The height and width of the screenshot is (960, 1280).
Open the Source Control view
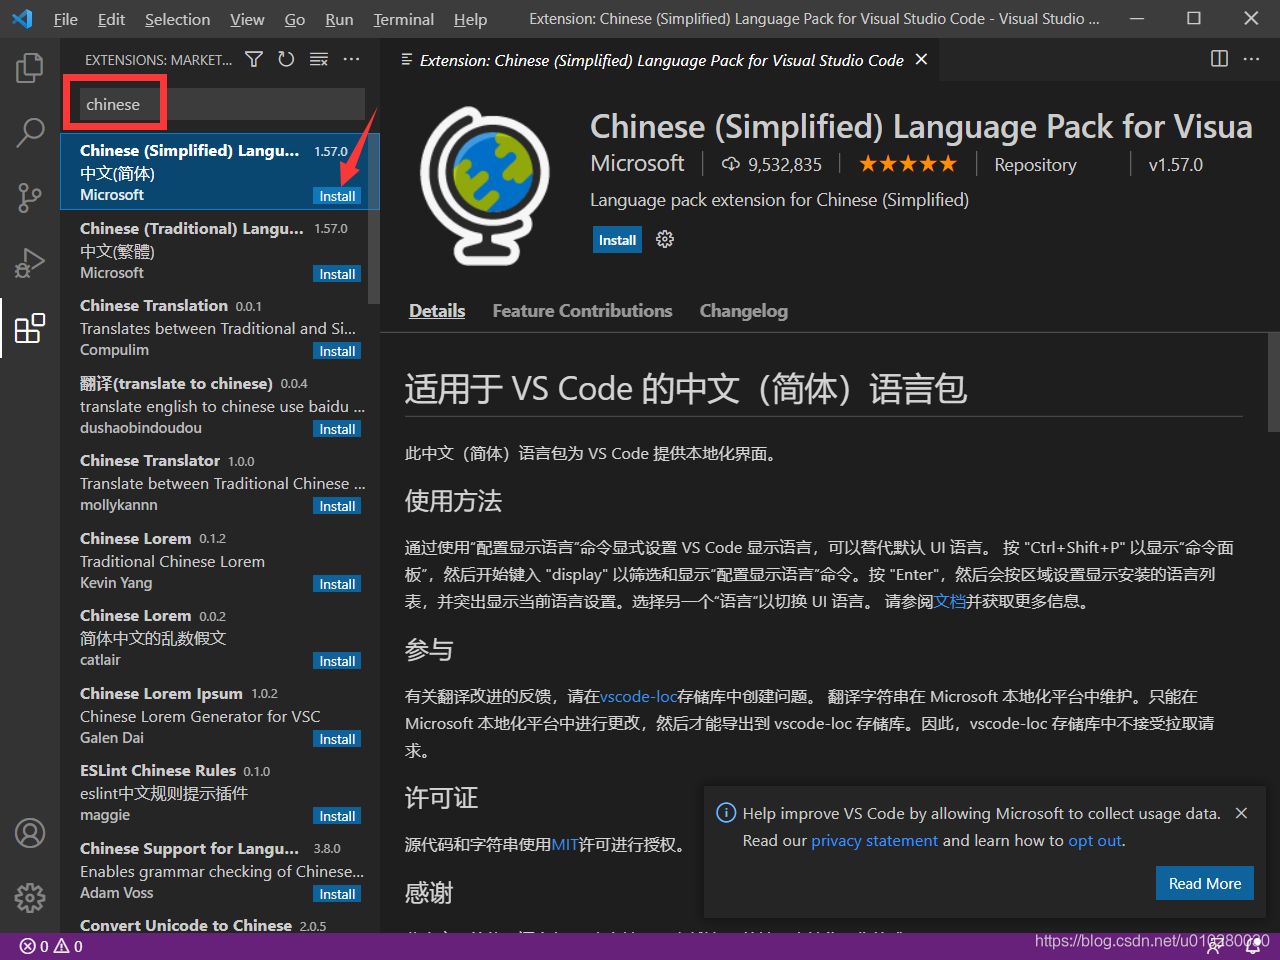[30, 197]
